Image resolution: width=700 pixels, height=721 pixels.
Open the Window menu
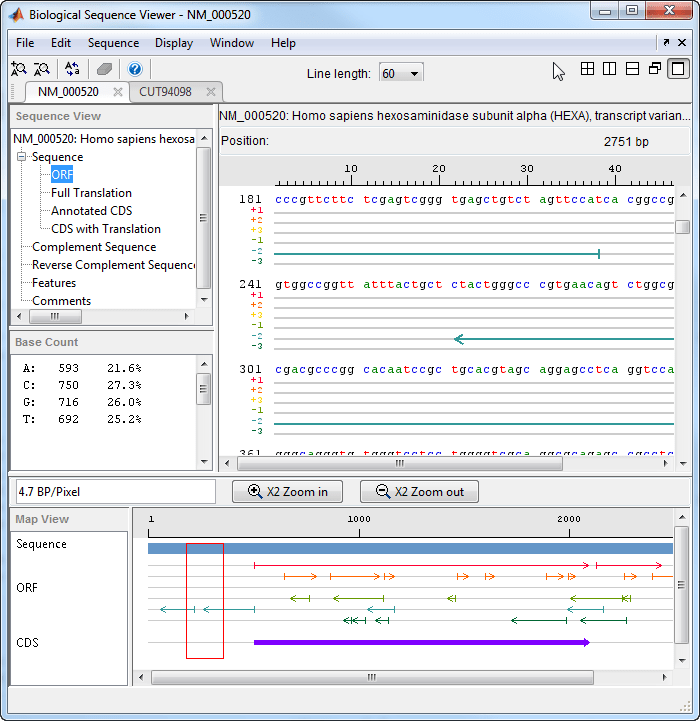point(232,43)
